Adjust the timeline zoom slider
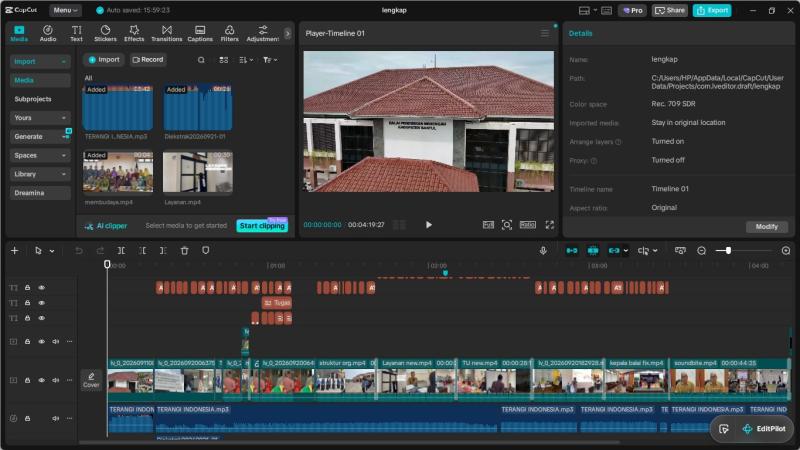 pyautogui.click(x=728, y=251)
